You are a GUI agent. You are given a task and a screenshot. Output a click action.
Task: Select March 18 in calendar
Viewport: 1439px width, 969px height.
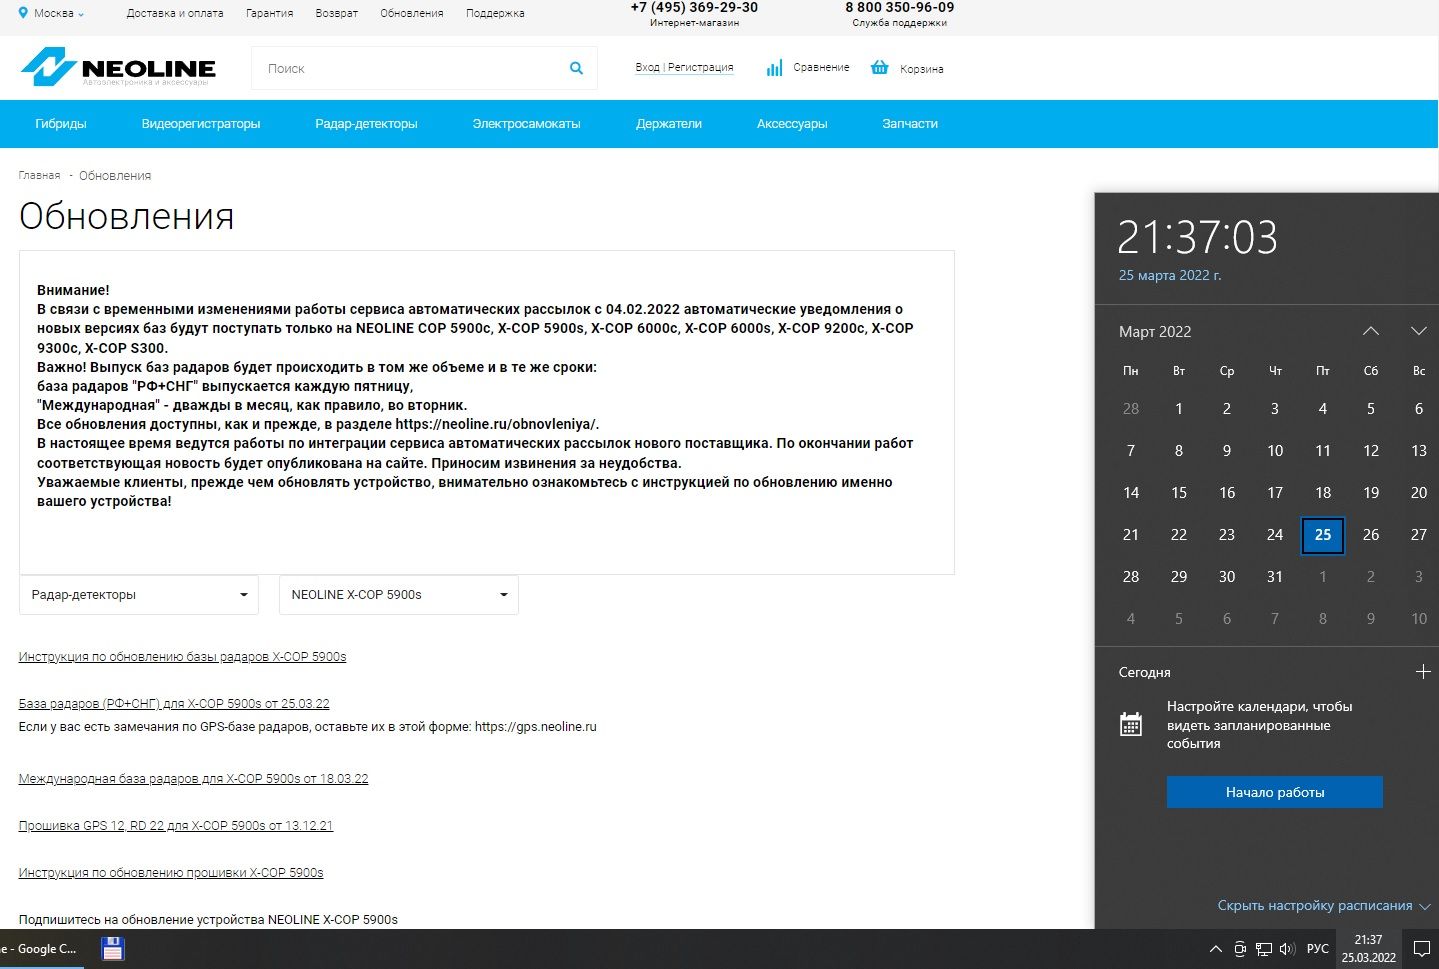click(1323, 493)
